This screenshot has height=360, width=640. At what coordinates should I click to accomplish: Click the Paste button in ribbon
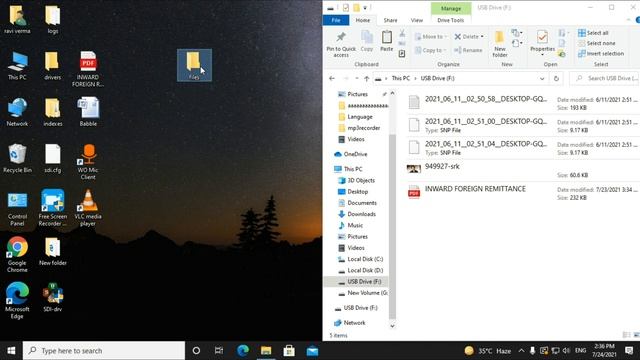387,41
